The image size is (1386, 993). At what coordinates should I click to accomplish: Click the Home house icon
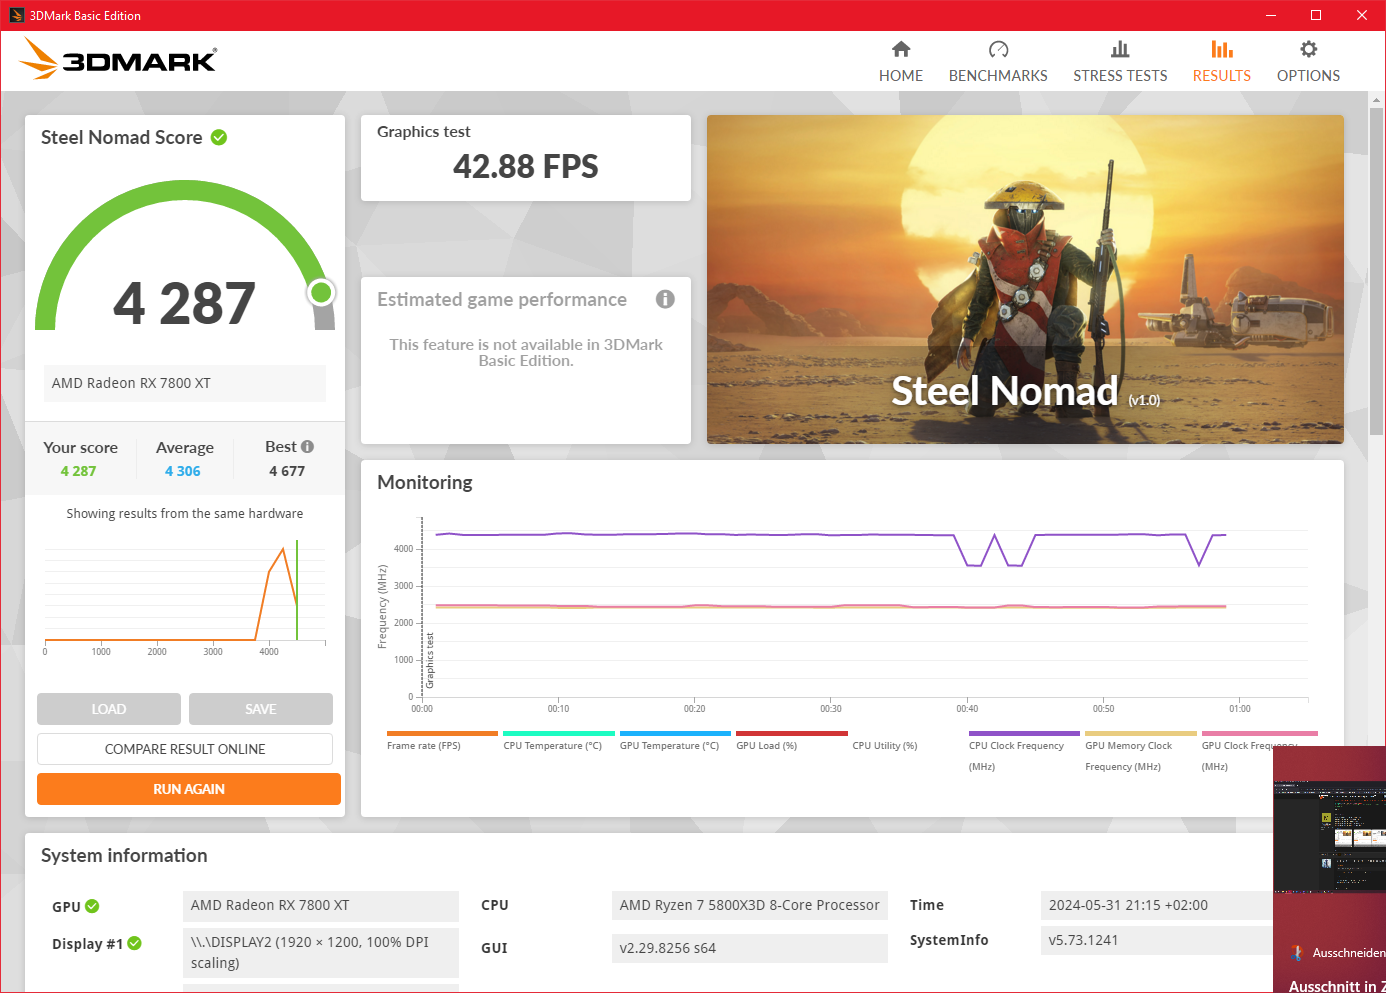tap(901, 49)
